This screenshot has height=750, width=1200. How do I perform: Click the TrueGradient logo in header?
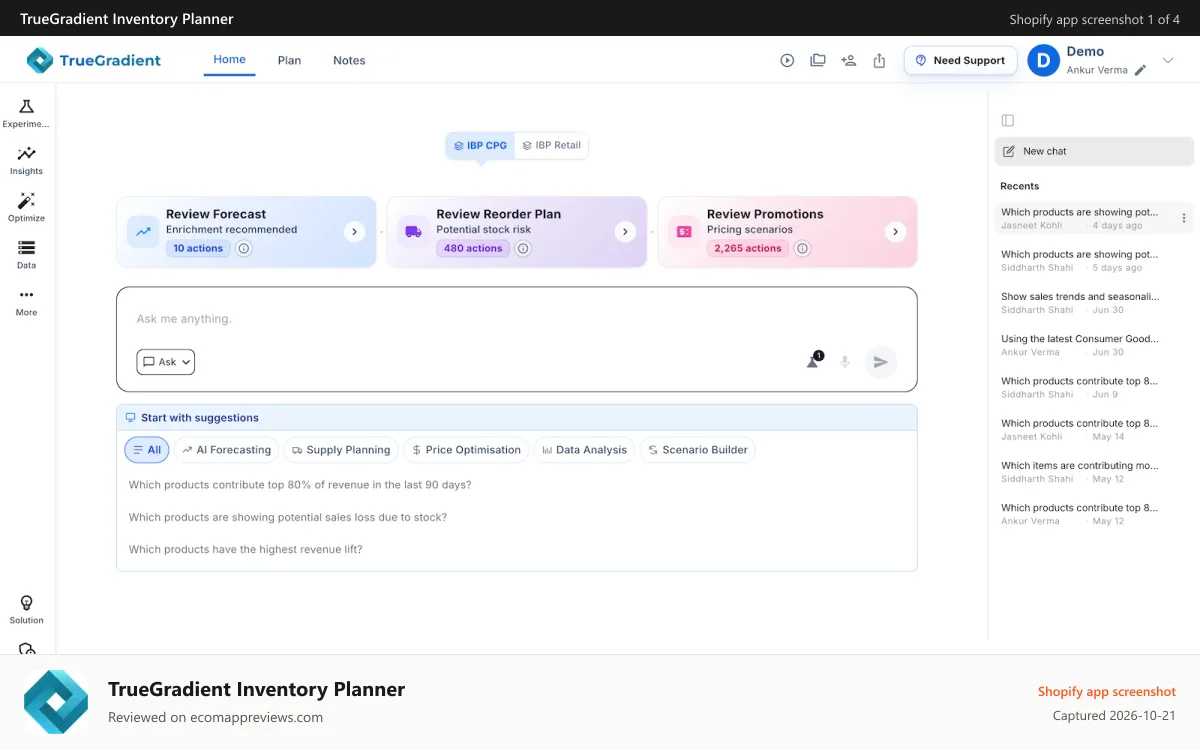tap(93, 60)
